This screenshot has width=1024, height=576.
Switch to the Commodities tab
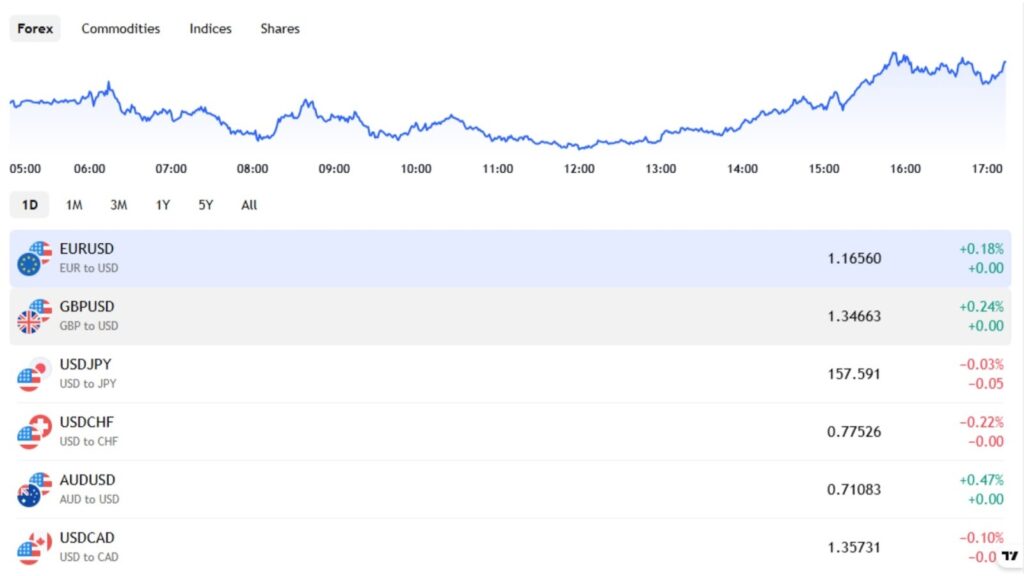(121, 29)
